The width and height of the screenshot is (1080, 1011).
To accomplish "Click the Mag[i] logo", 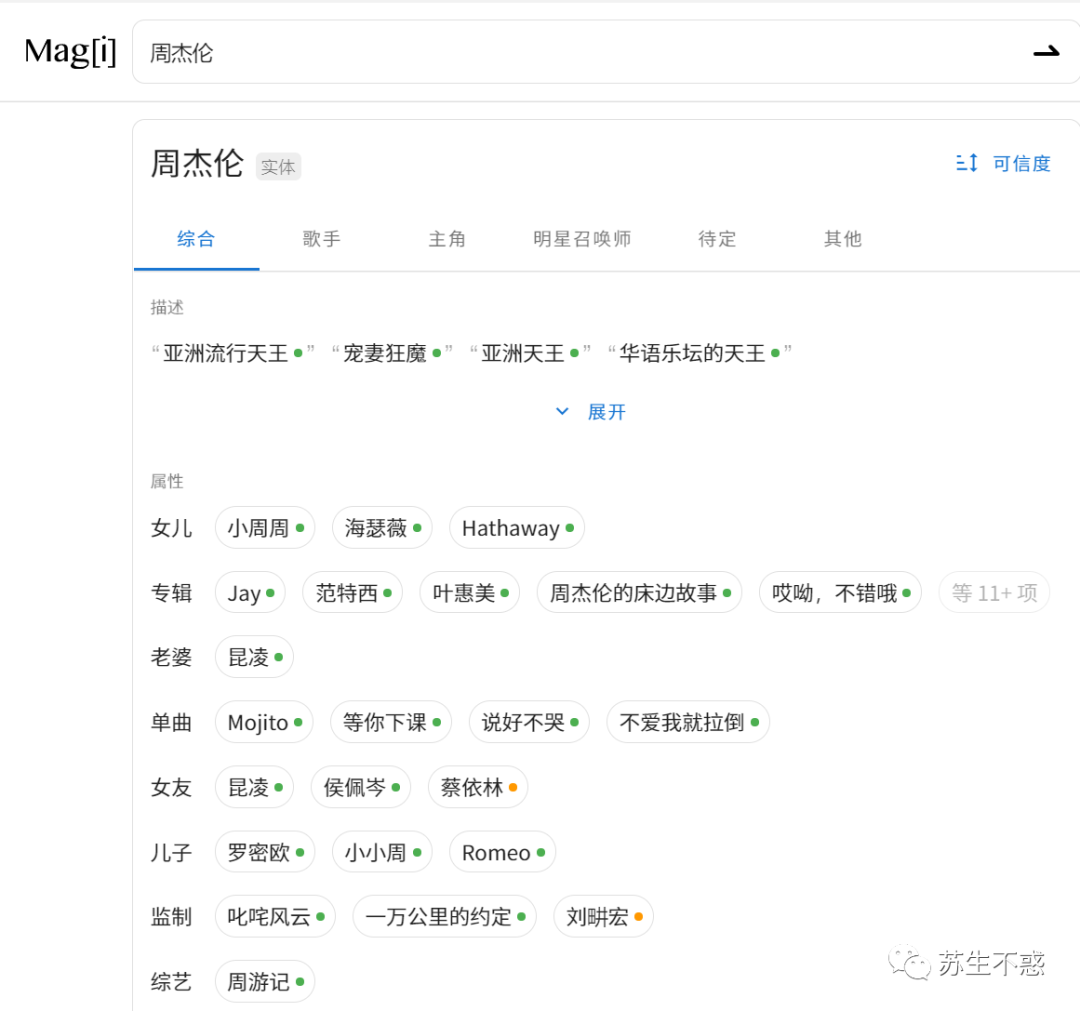I will pos(70,52).
